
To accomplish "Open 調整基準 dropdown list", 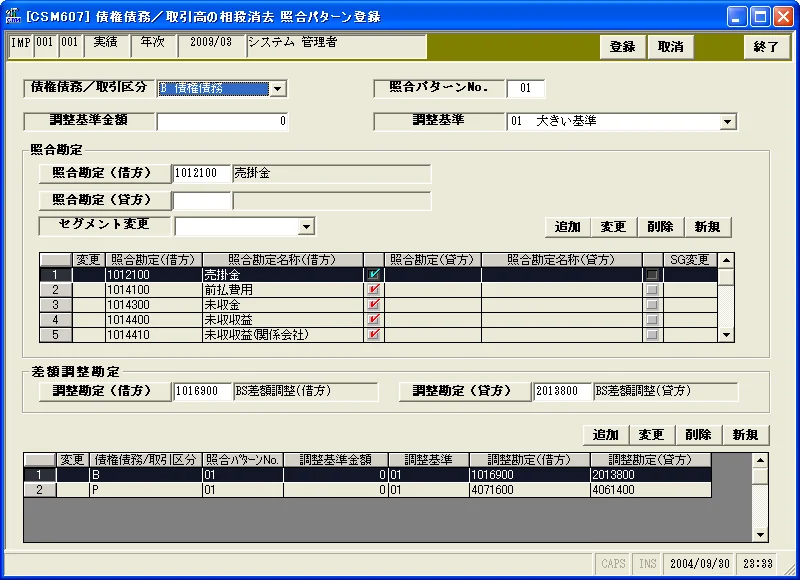I will (728, 122).
